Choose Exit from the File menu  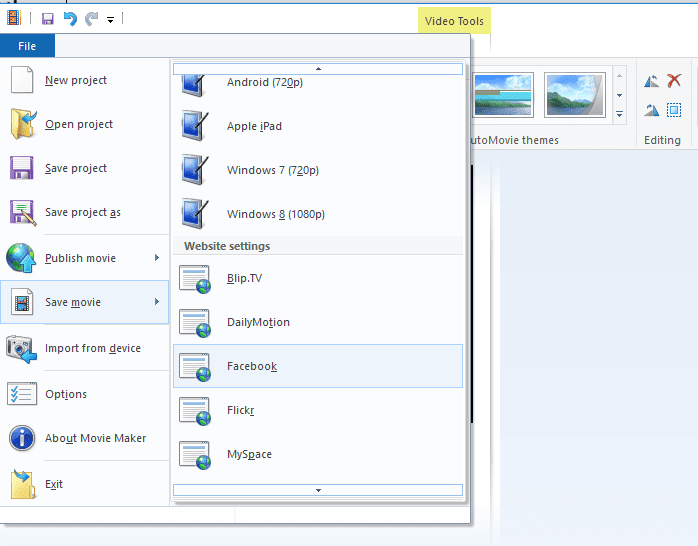pyautogui.click(x=85, y=484)
